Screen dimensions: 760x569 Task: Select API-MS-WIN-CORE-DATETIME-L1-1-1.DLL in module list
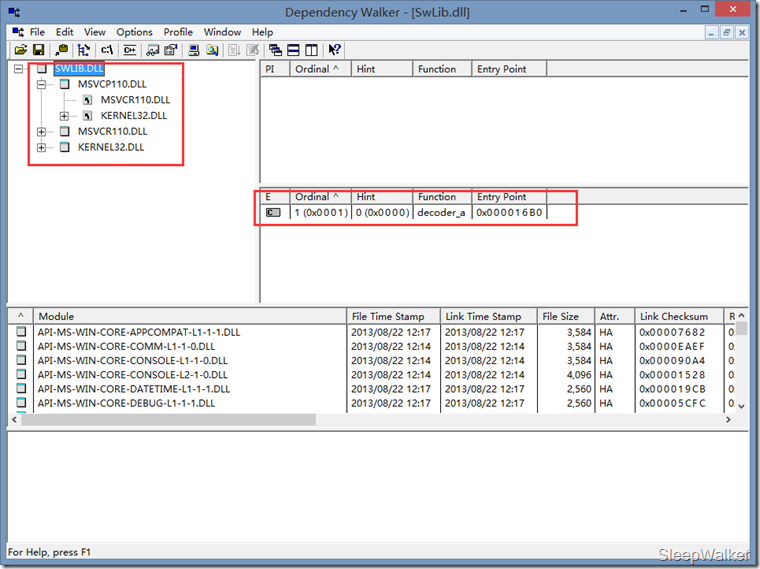tap(134, 389)
